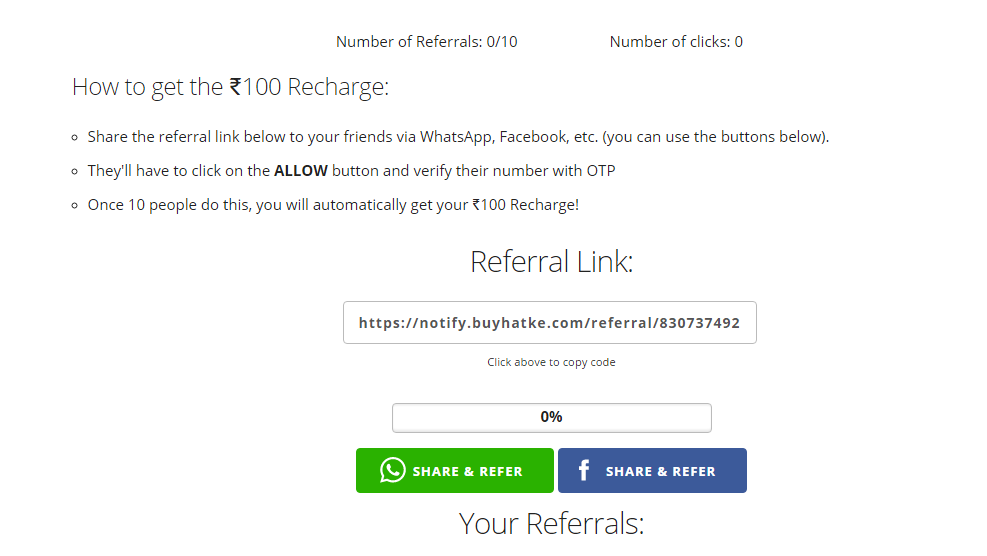
Task: Select the 'Number of clicks: 0' counter
Action: pos(676,42)
